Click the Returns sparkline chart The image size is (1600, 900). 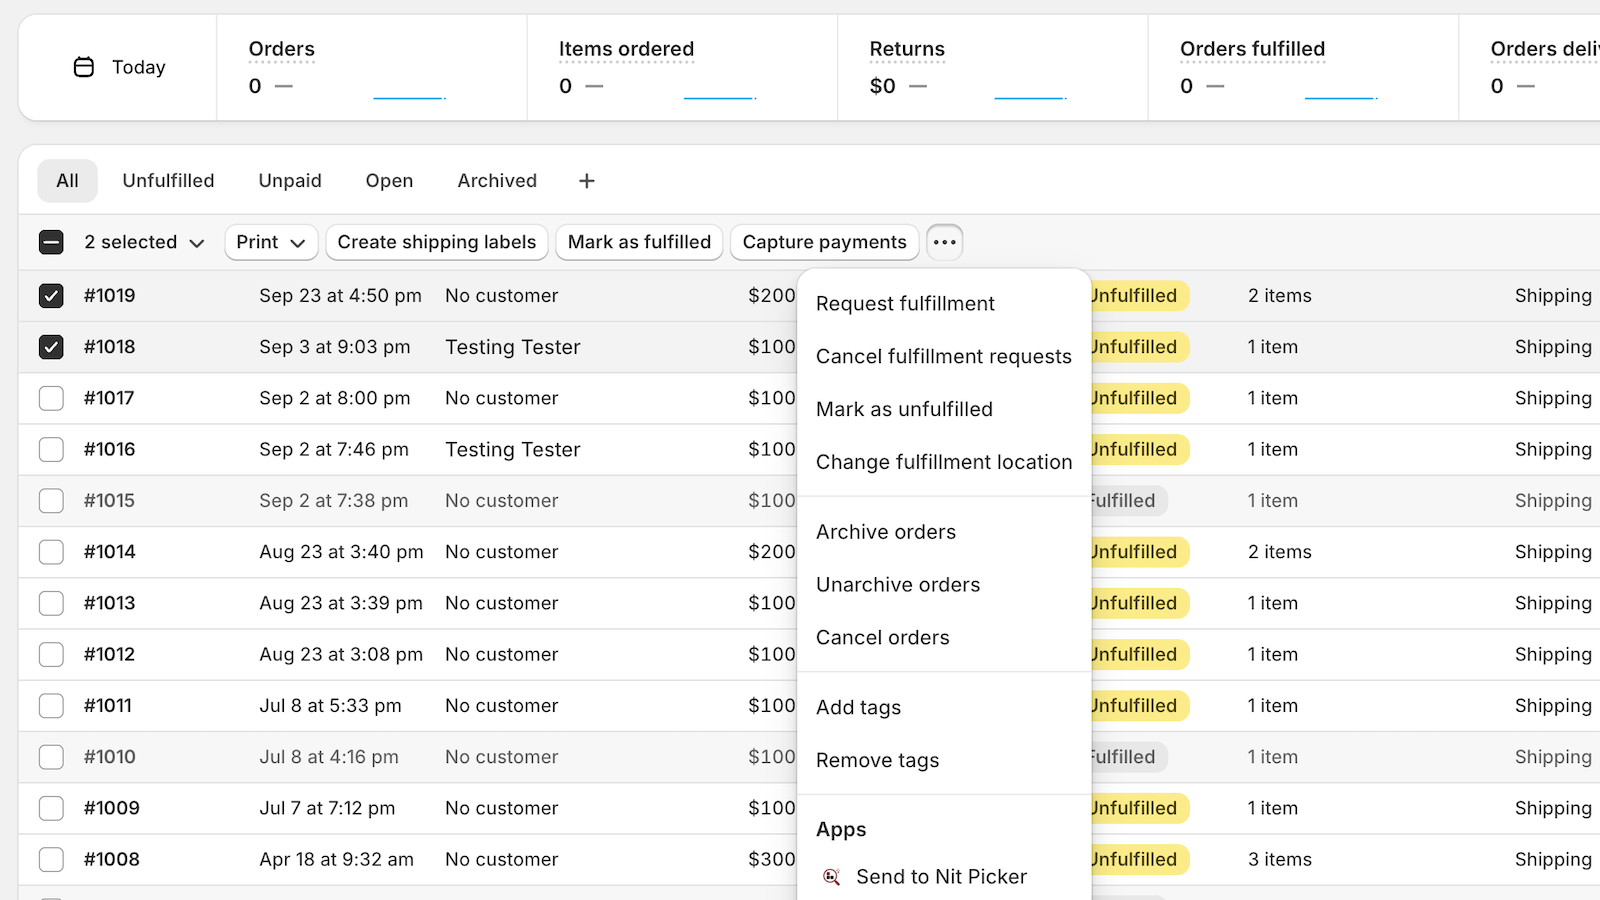point(1030,92)
